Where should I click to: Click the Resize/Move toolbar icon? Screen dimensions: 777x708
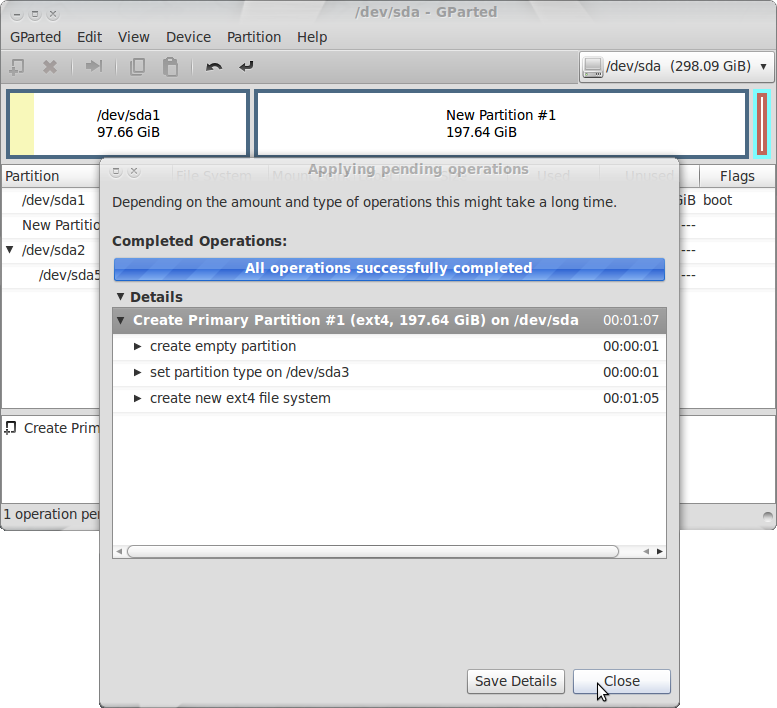(x=94, y=66)
